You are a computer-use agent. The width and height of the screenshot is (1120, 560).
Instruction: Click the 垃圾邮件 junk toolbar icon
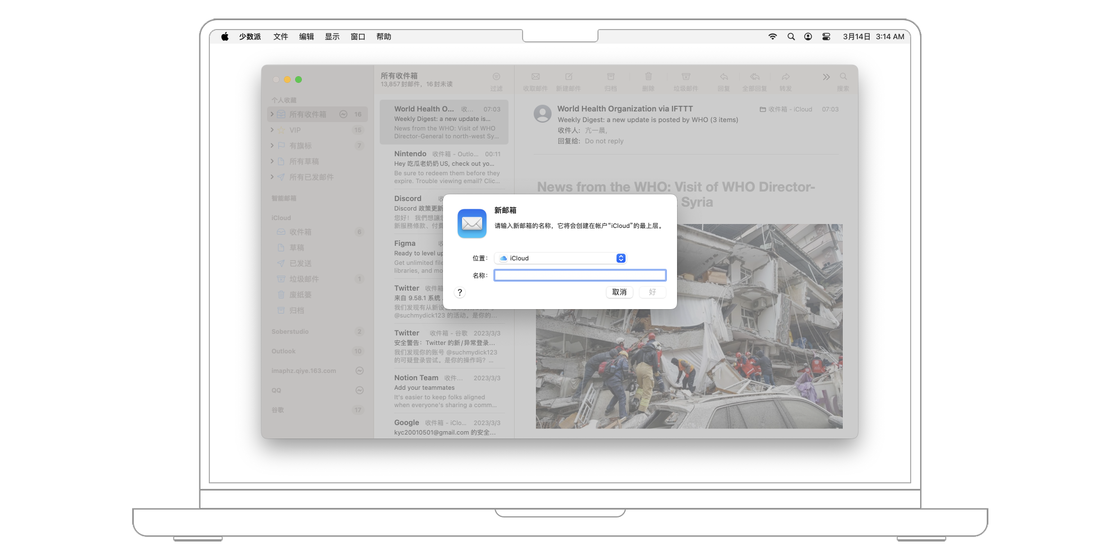click(686, 77)
